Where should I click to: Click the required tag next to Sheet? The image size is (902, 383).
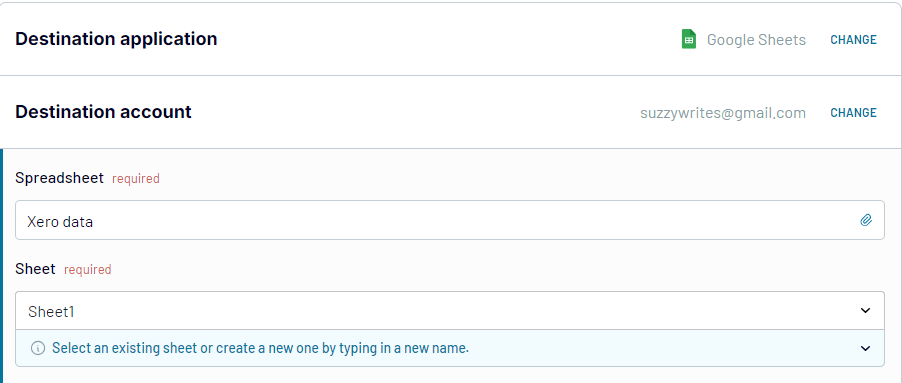87,270
